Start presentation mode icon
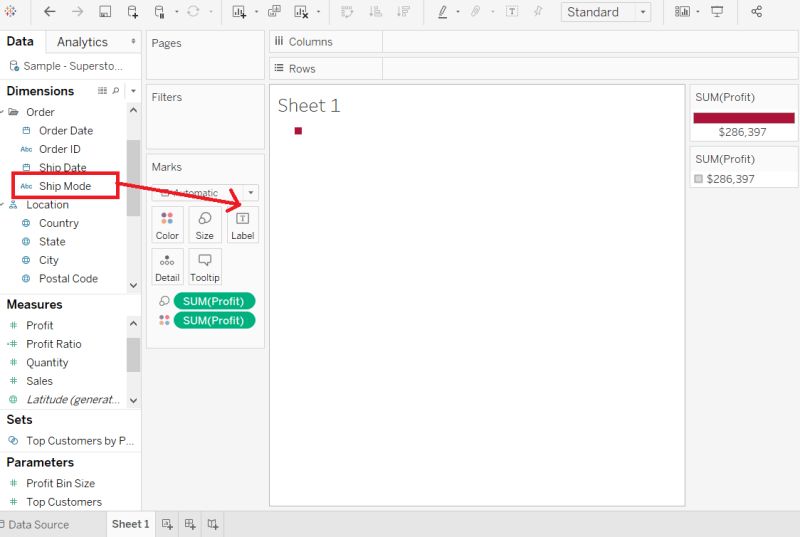800x537 pixels. 717,11
